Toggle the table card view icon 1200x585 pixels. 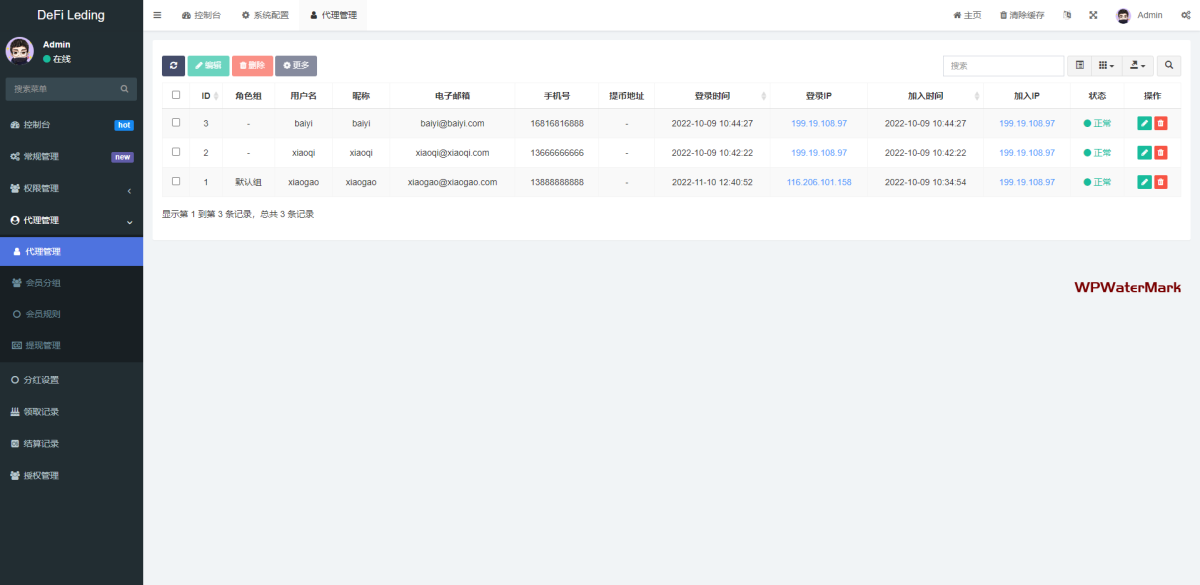click(x=1080, y=65)
